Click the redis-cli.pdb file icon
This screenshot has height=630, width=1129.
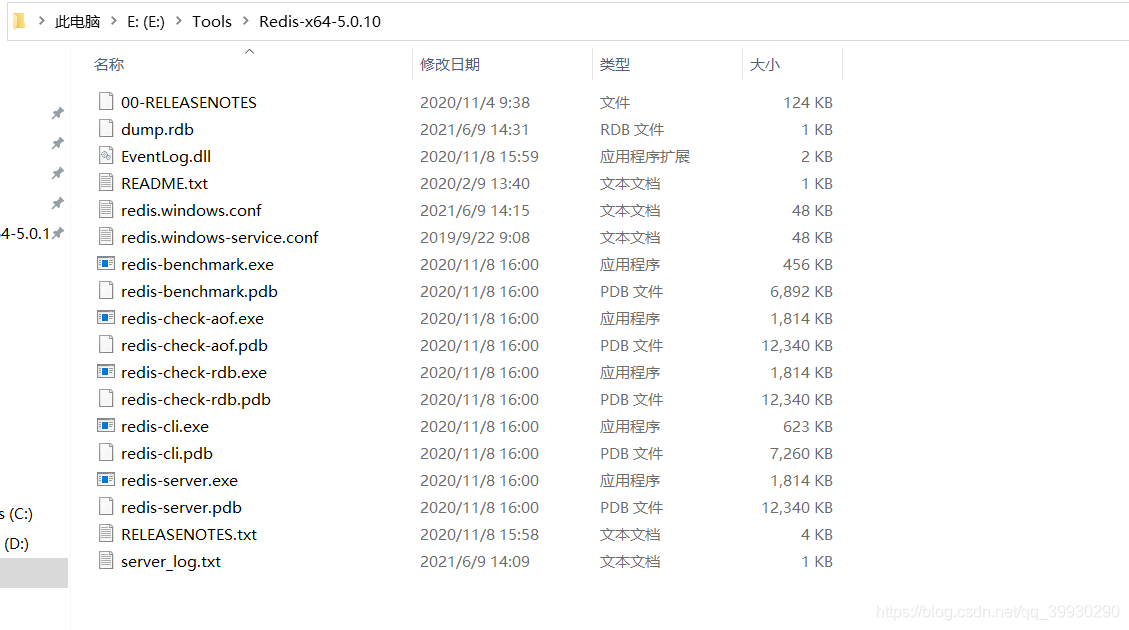pos(106,453)
